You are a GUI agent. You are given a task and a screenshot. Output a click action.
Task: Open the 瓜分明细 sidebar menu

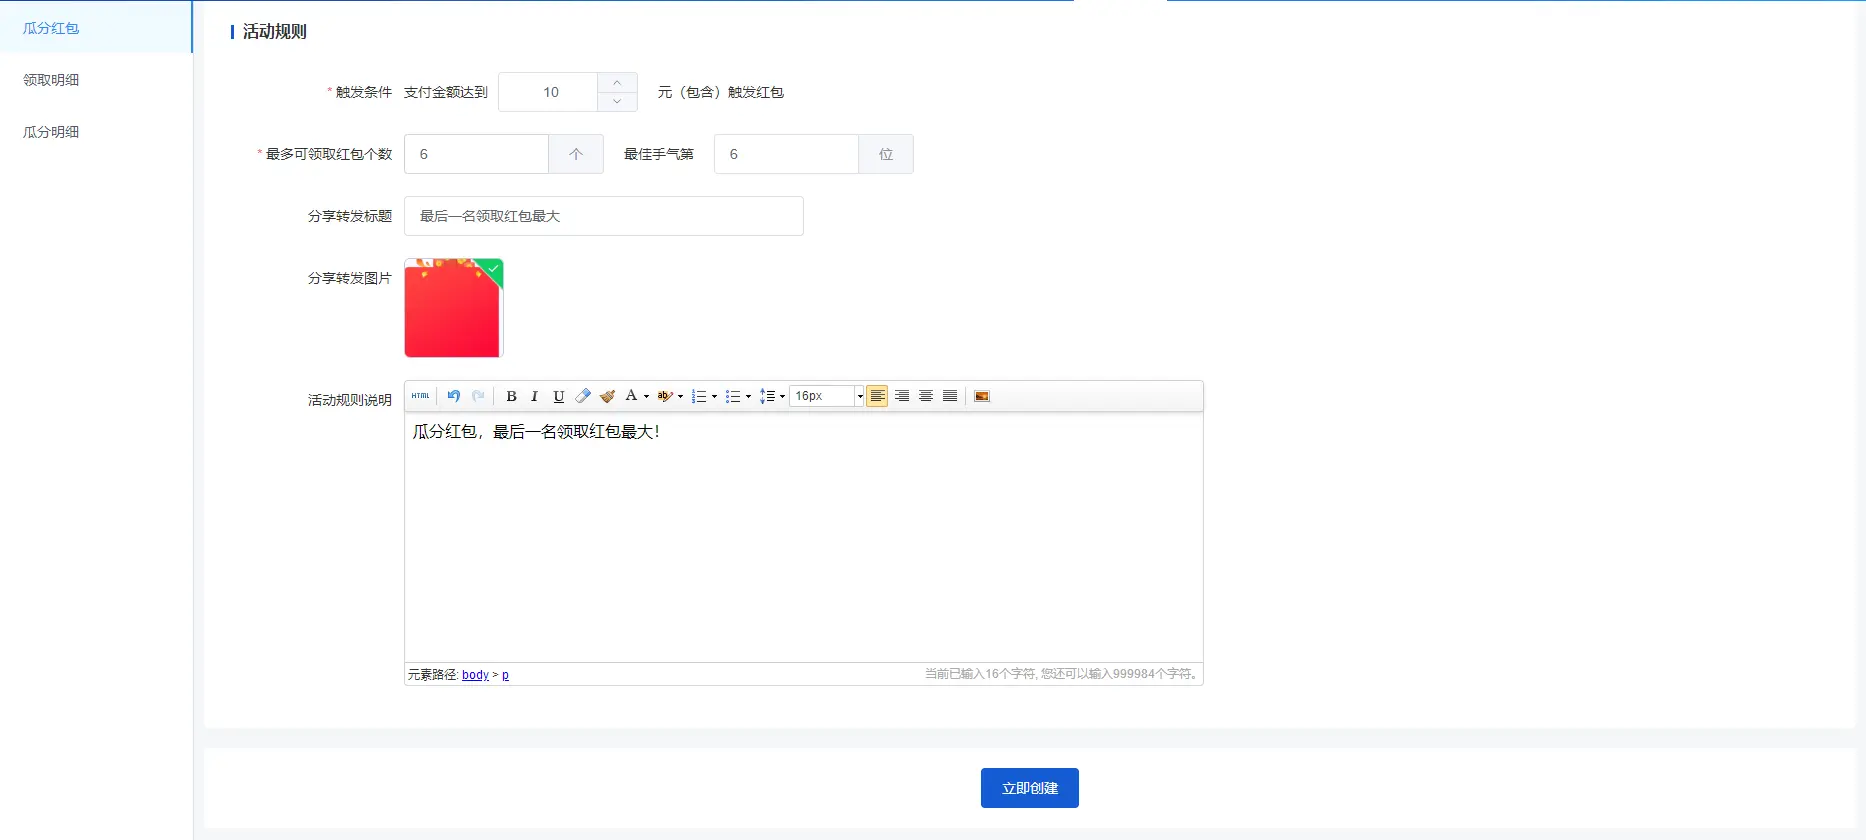96,132
